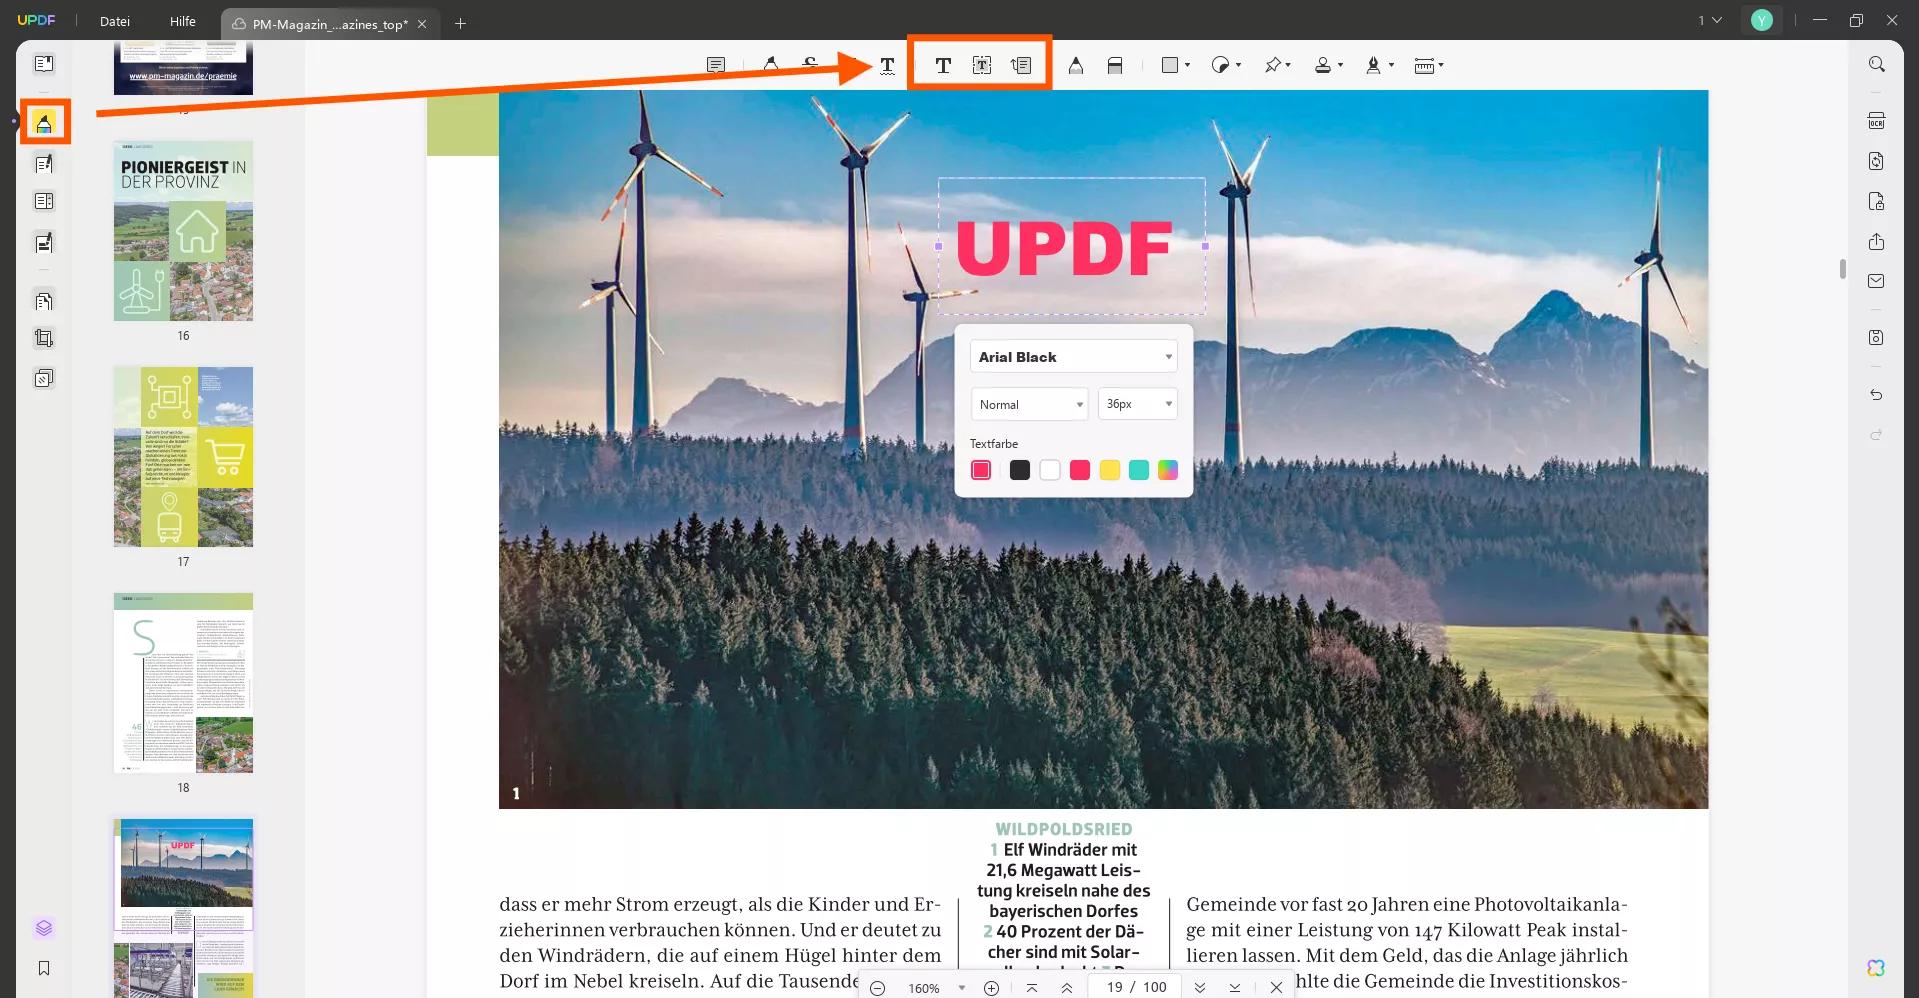1919x998 pixels.
Task: Select the Text Comment (Typewriter) tool
Action: [943, 65]
